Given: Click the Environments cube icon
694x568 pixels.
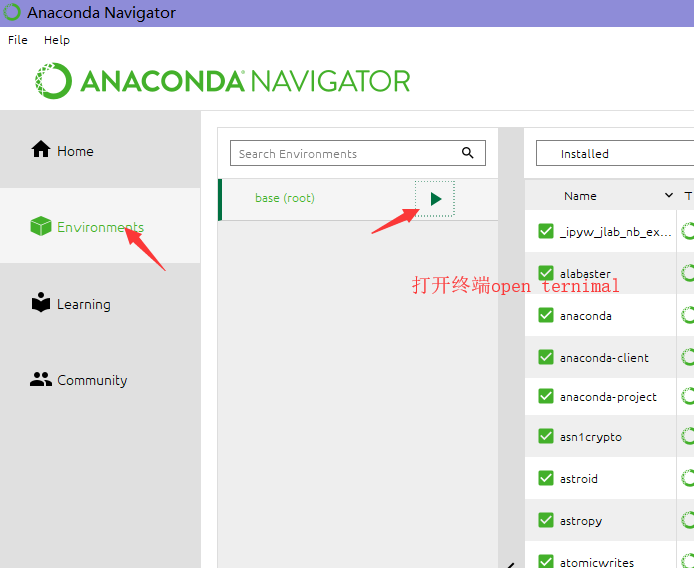Looking at the screenshot, I should pyautogui.click(x=41, y=226).
